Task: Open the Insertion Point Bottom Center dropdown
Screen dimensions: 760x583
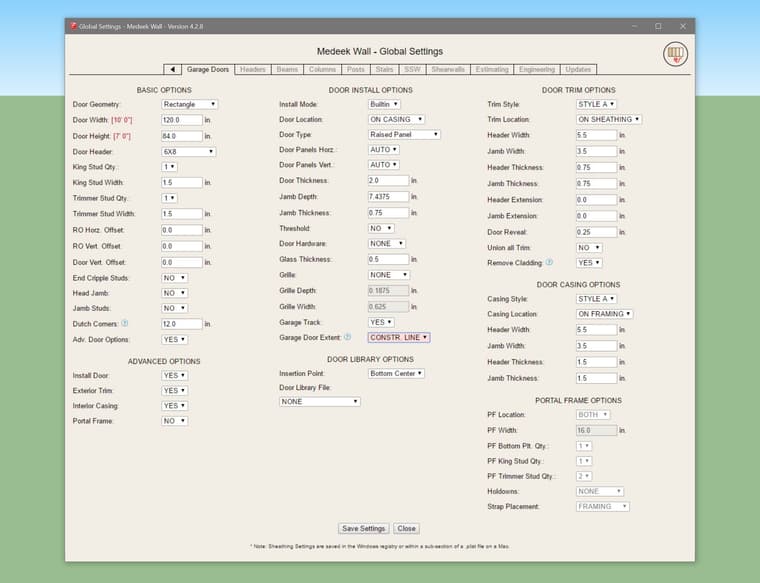Action: (x=396, y=373)
